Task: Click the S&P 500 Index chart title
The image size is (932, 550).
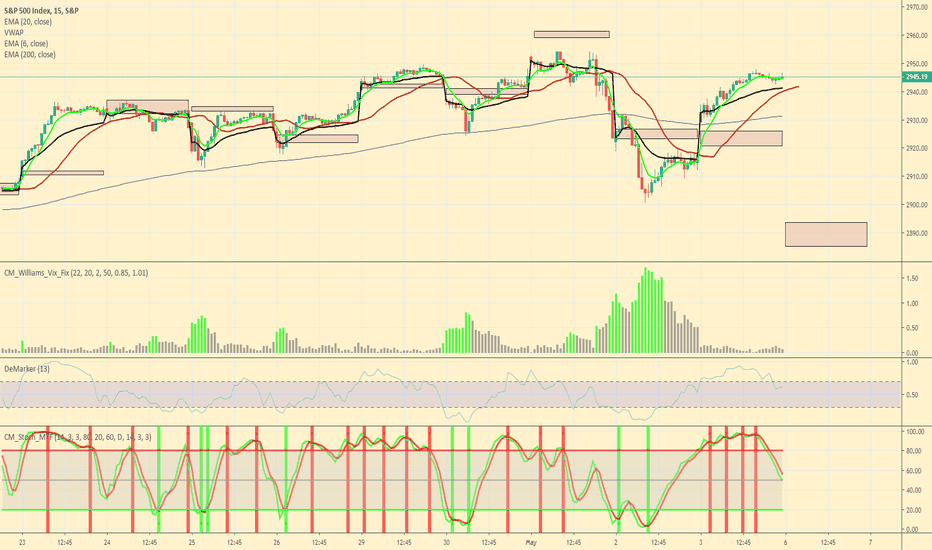Action: (41, 11)
